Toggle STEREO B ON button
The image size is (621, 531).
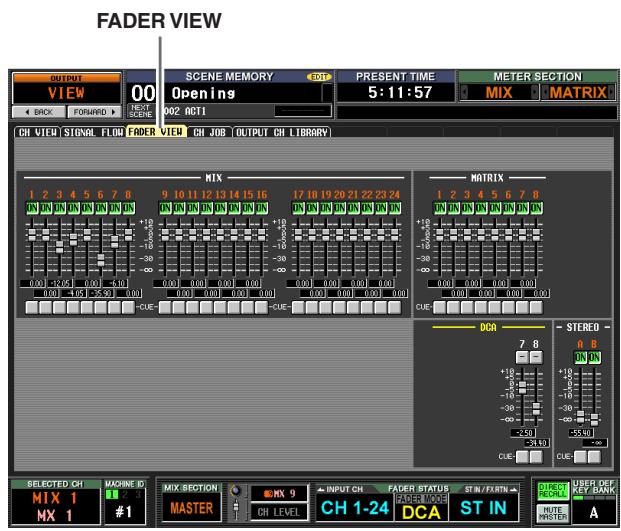(594, 357)
